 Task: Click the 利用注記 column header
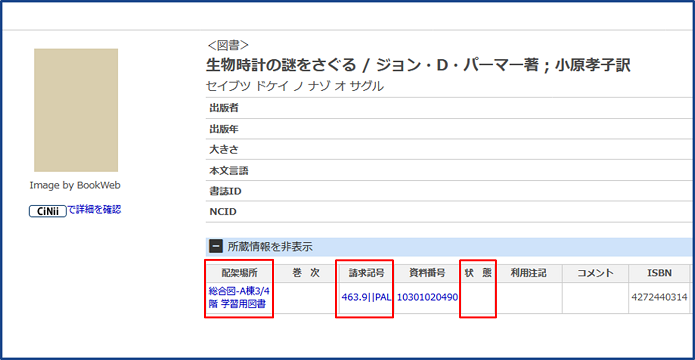529,274
